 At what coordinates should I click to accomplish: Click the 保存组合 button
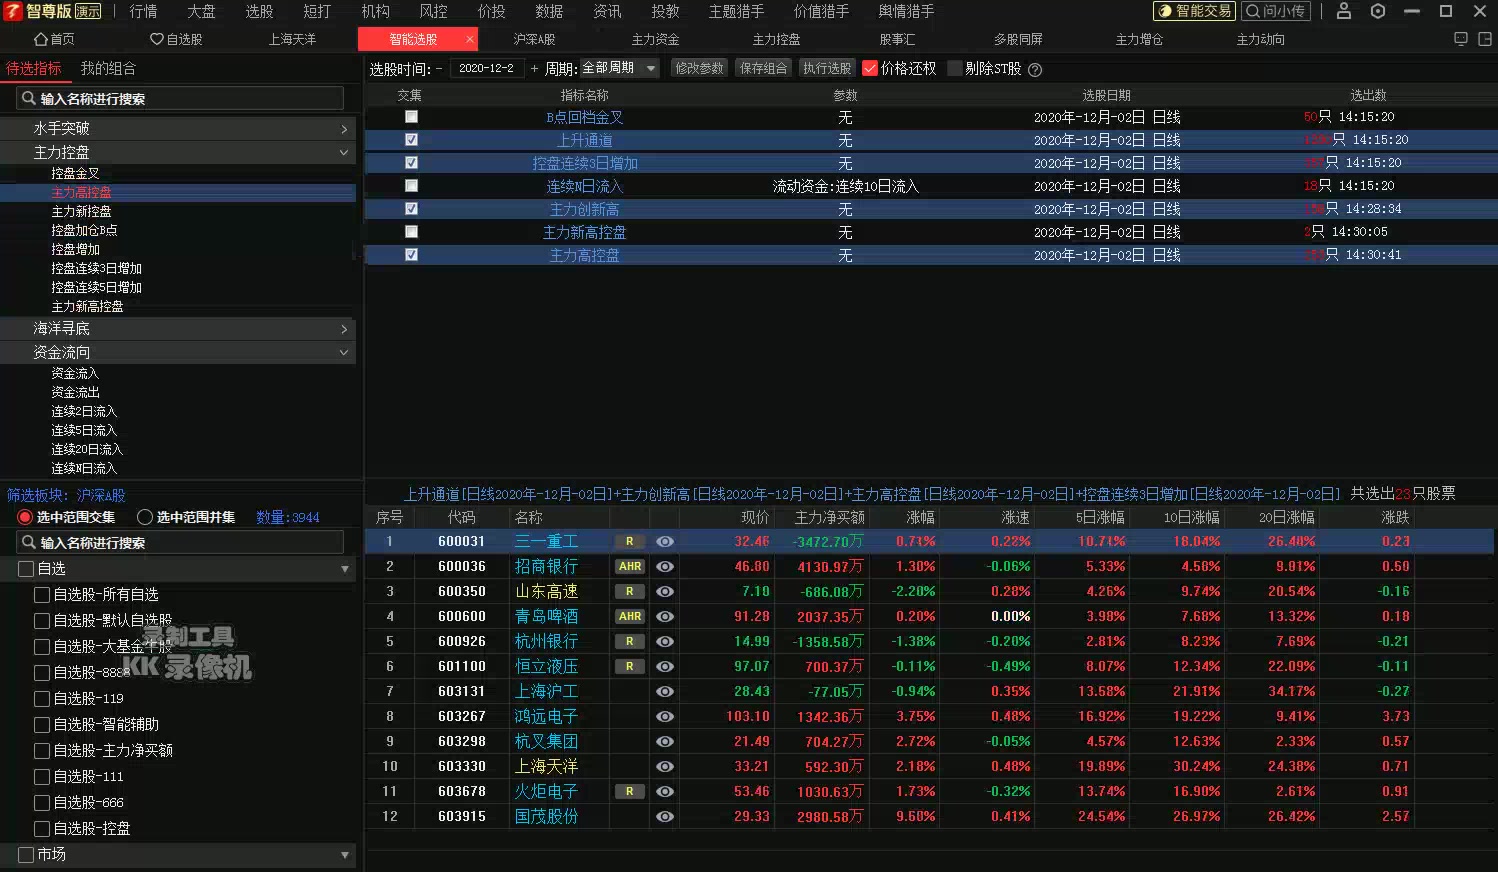(x=763, y=68)
